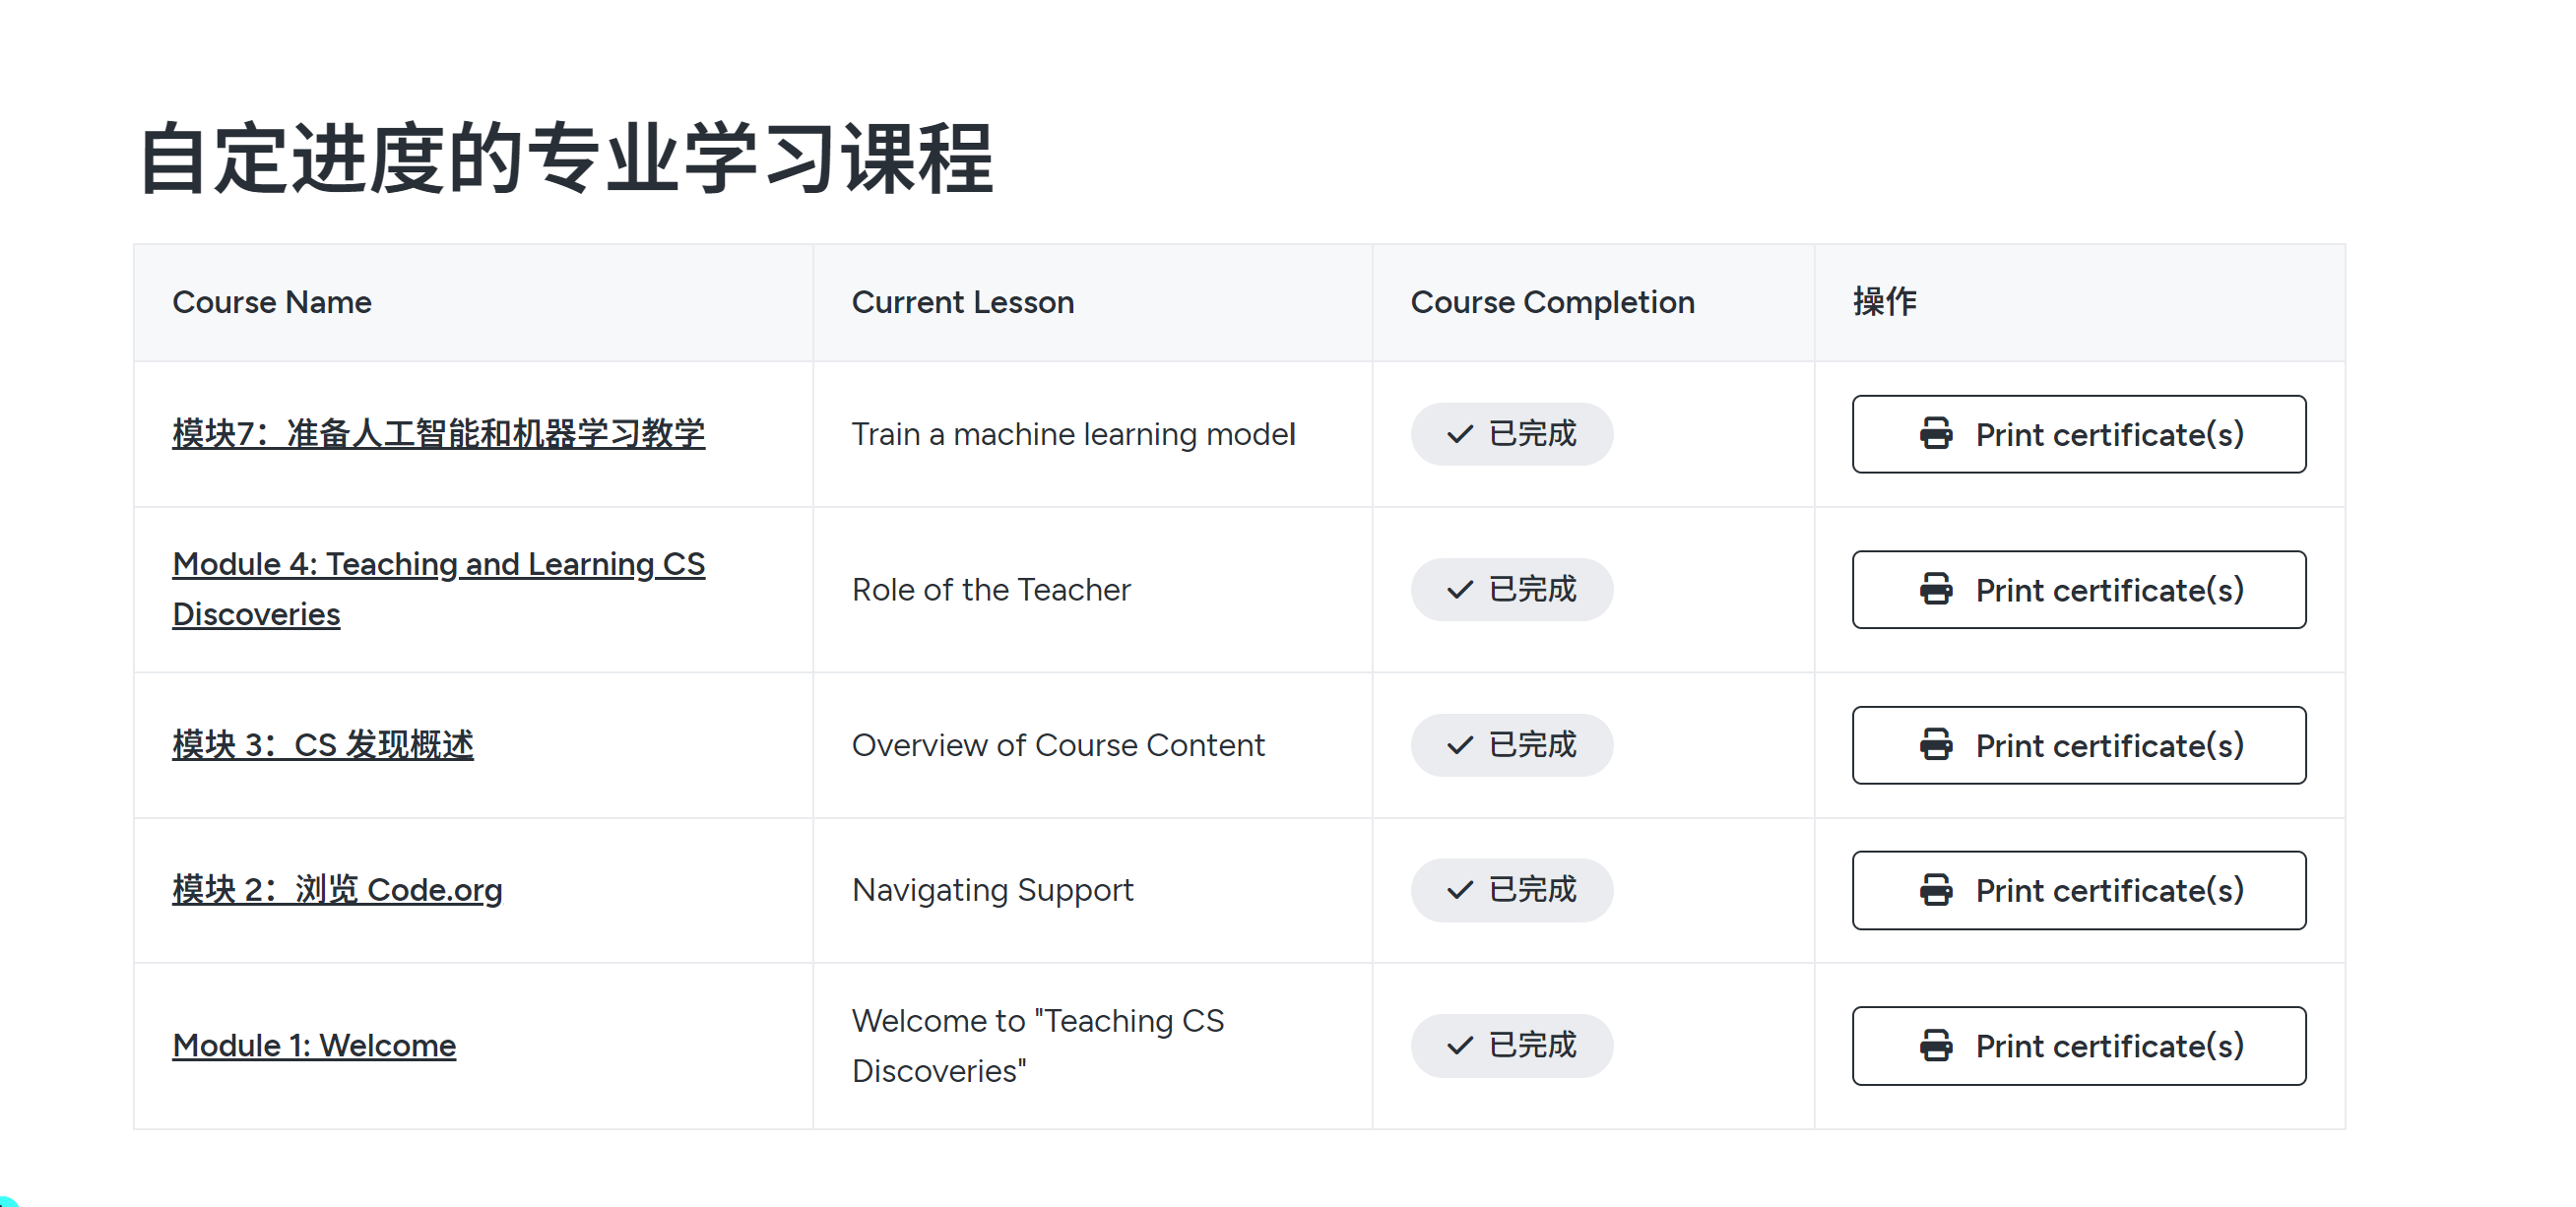Open Module 1: Welcome course link

click(314, 1046)
